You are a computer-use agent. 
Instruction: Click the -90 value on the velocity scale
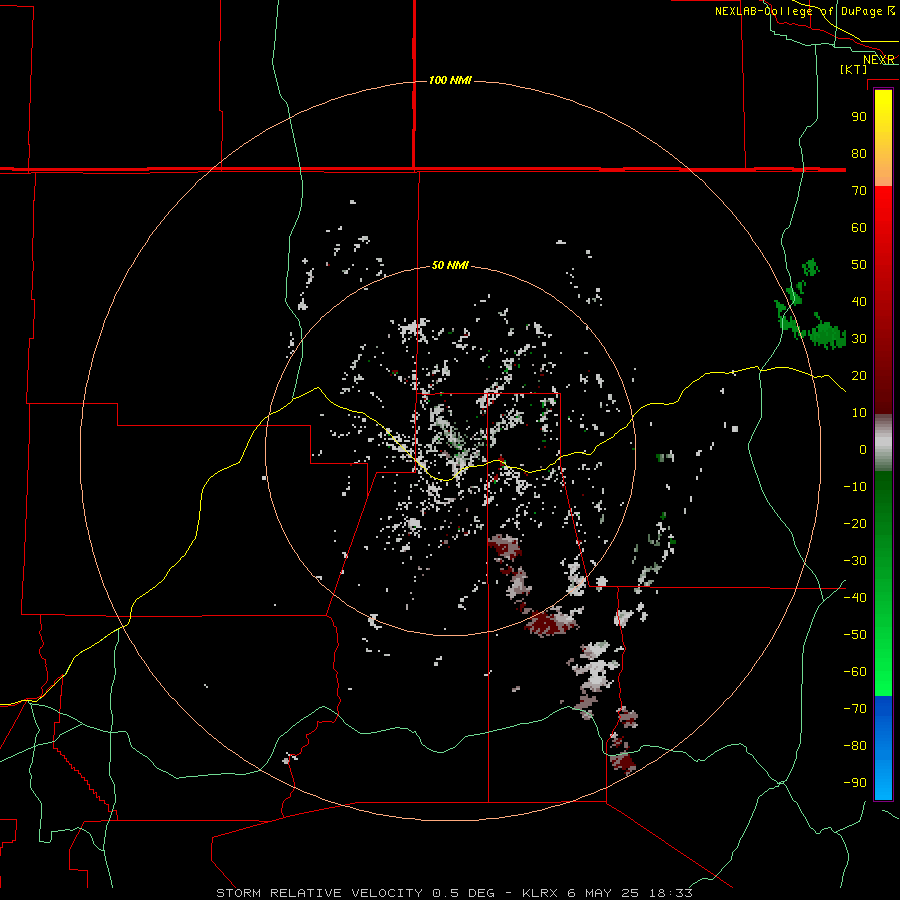(855, 783)
